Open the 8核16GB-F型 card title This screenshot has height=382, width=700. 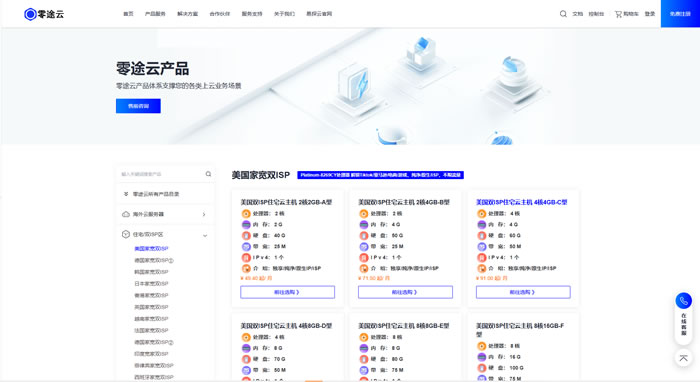(x=520, y=330)
